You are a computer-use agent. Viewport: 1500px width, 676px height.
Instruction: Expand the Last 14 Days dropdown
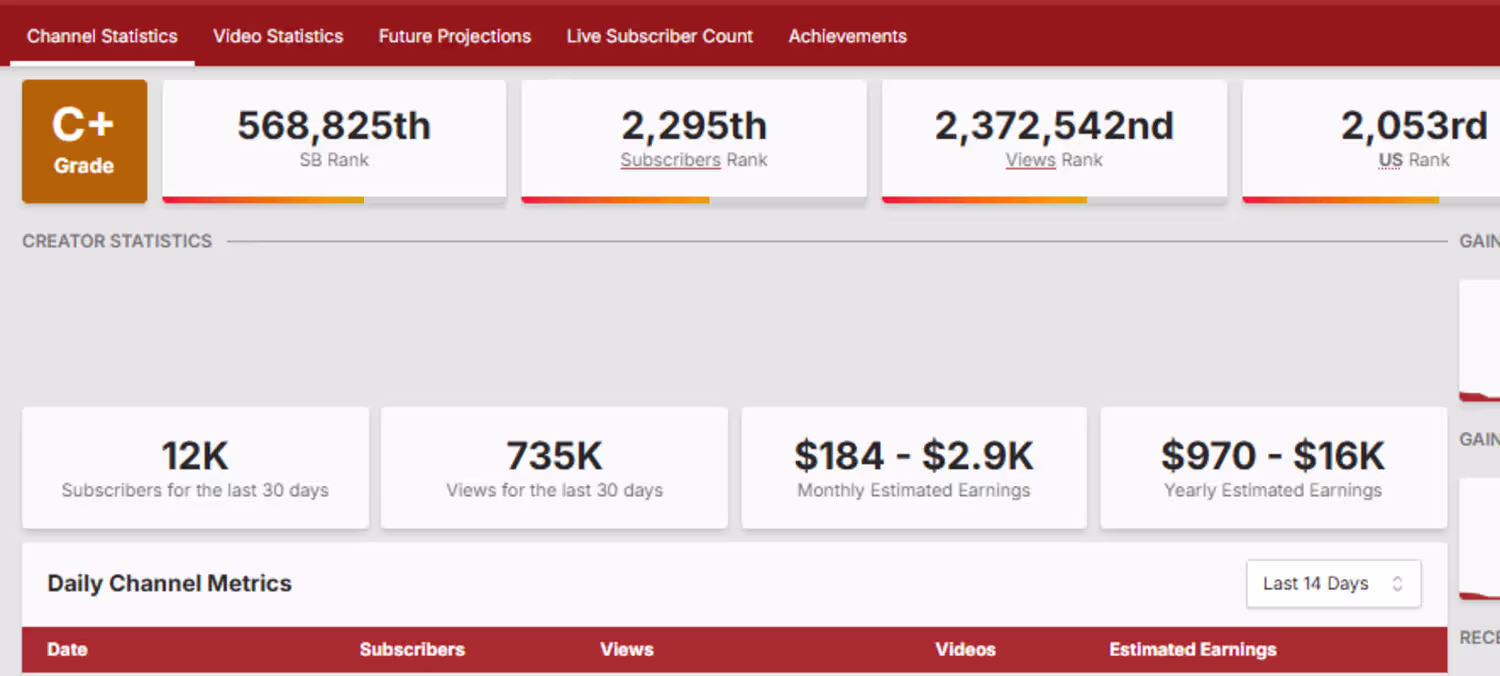(x=1333, y=584)
